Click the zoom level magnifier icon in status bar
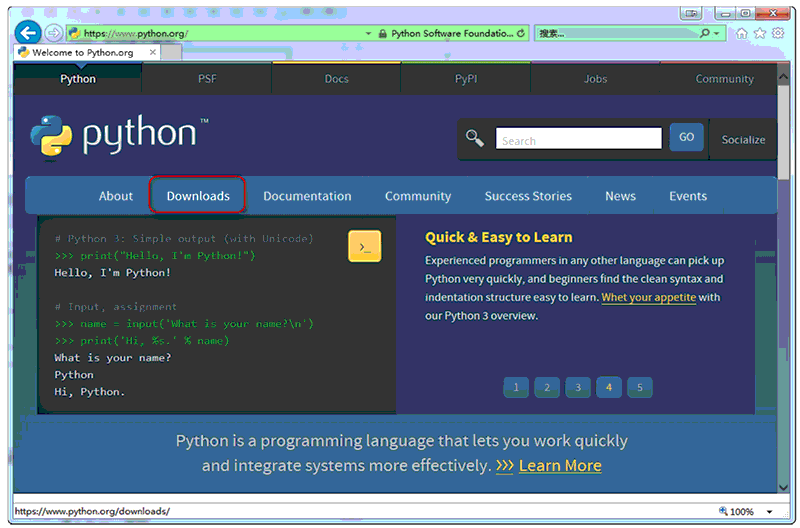The height and width of the screenshot is (528, 800). 723,511
